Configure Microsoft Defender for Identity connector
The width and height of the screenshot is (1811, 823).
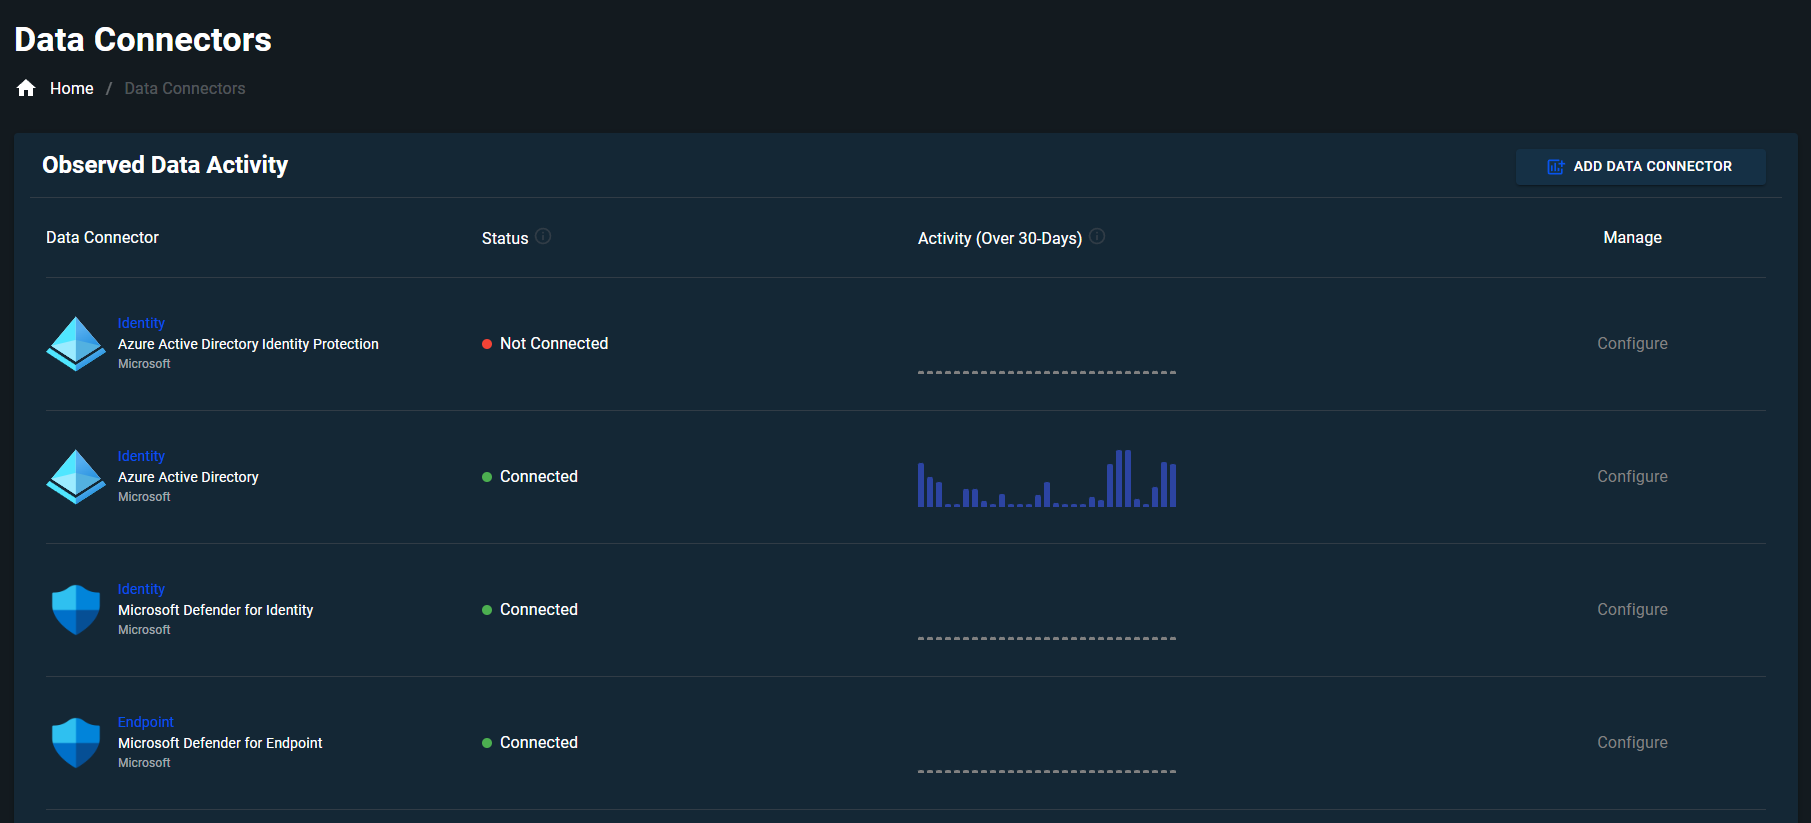point(1632,609)
